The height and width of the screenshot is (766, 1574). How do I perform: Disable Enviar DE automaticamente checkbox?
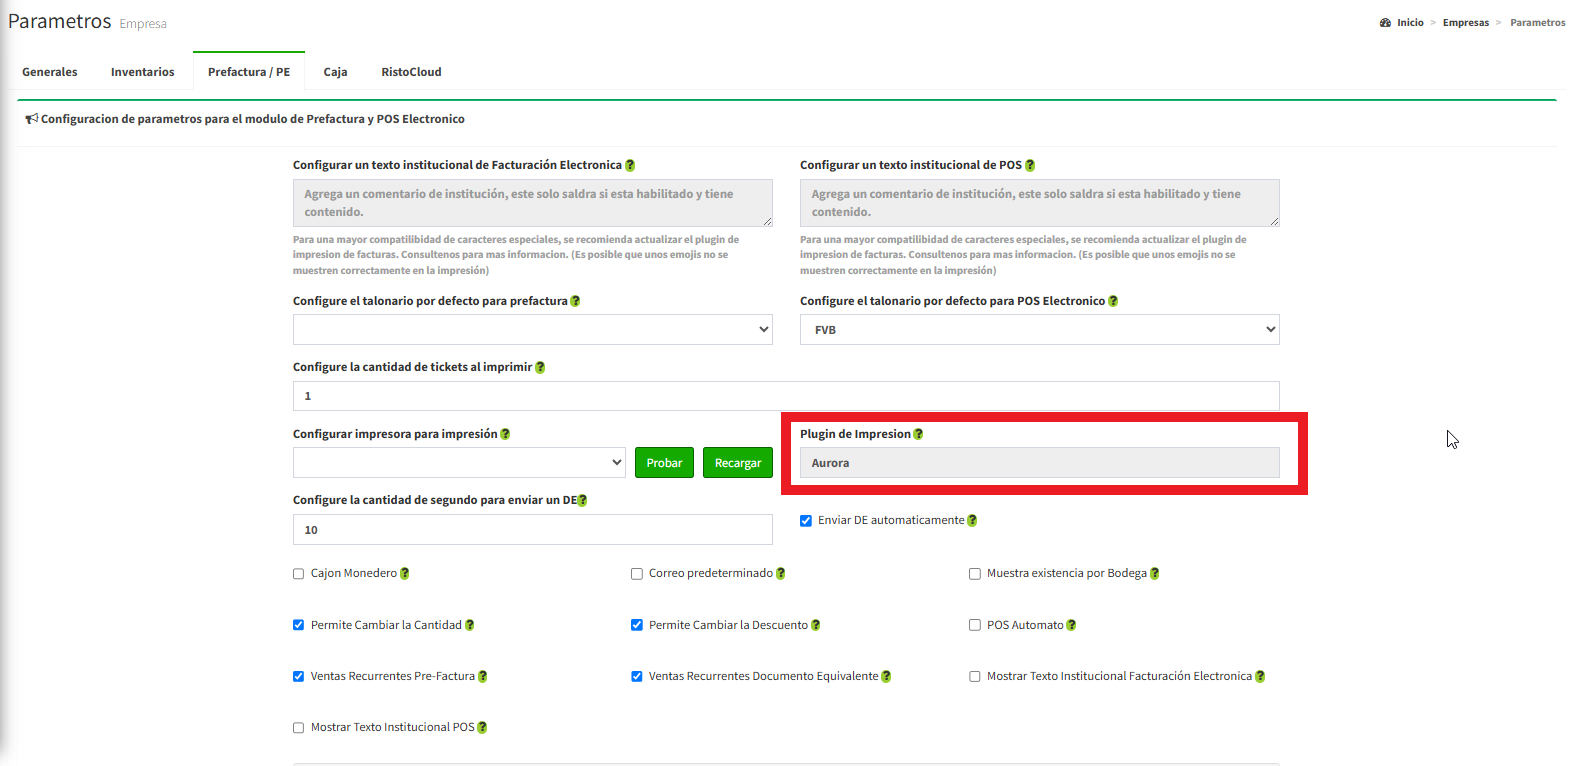pos(806,521)
